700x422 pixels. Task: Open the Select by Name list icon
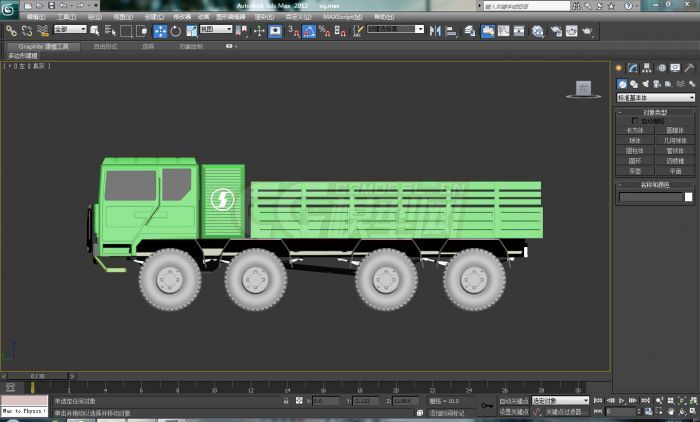[x=110, y=31]
